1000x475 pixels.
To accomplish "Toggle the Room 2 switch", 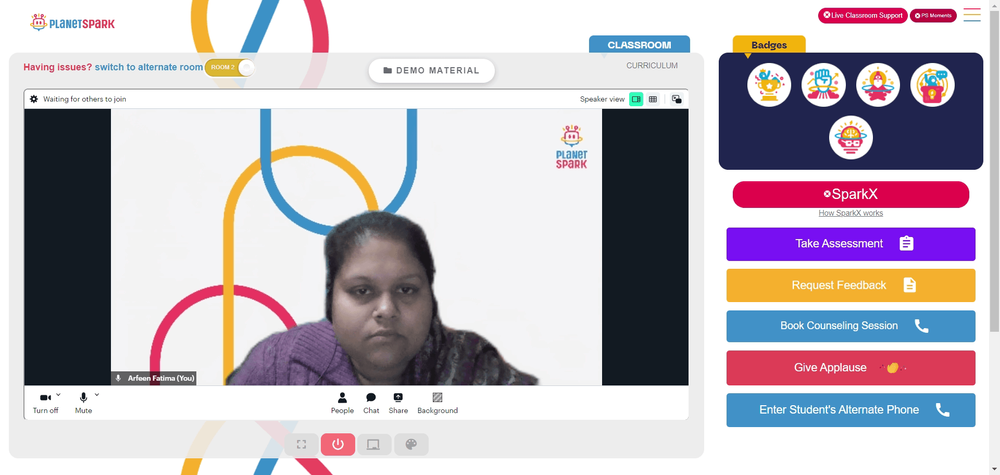I will tap(230, 68).
